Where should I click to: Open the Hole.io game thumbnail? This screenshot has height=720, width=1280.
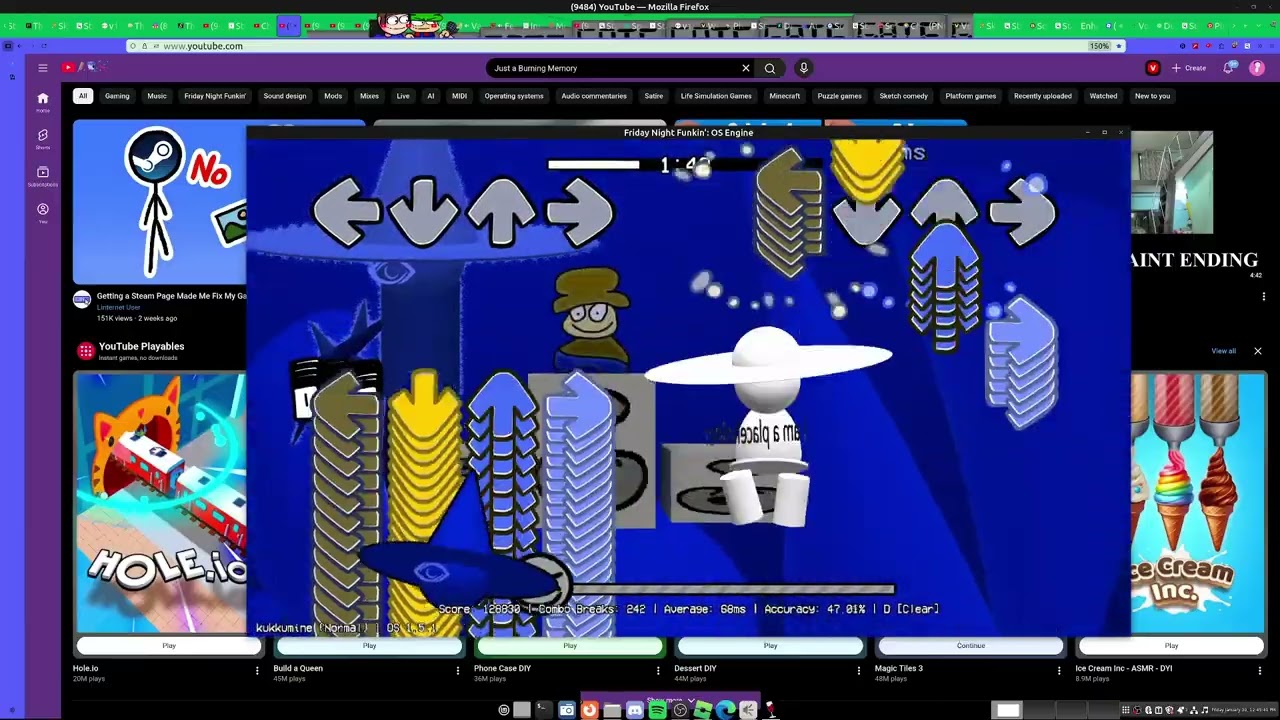pos(160,503)
